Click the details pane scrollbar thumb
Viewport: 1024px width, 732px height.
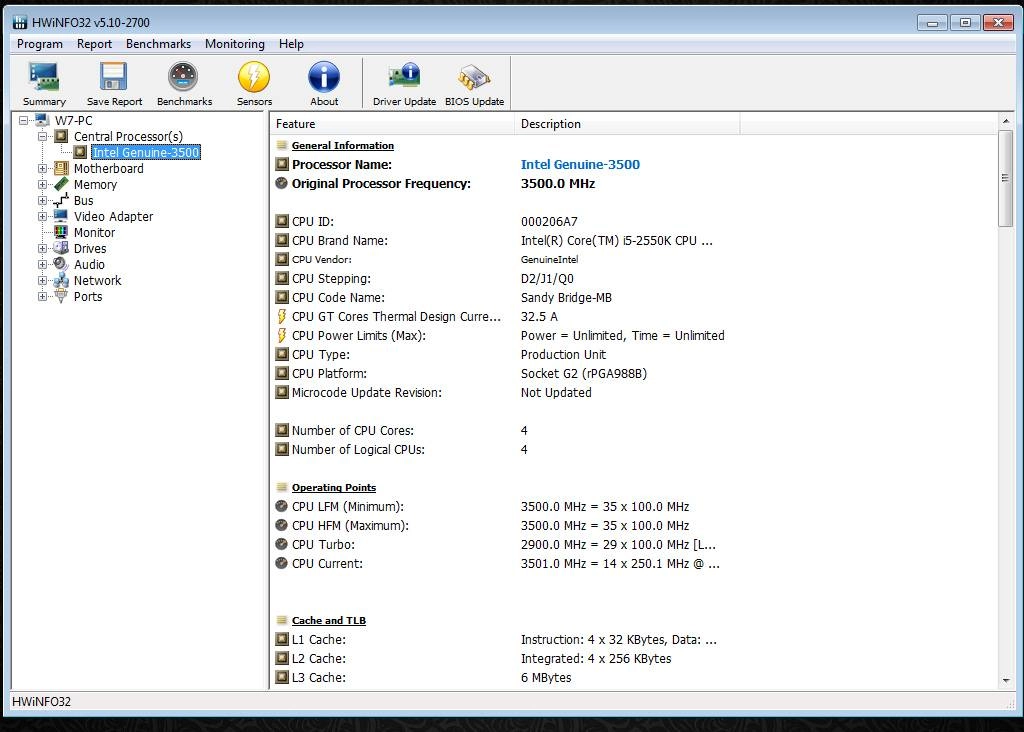click(1005, 178)
